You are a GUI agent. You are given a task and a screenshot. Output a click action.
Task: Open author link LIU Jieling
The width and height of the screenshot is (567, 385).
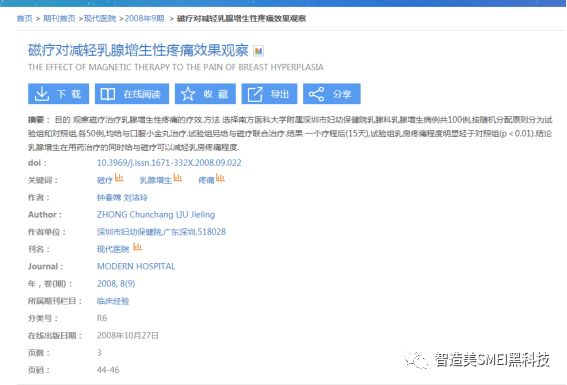[x=195, y=214]
